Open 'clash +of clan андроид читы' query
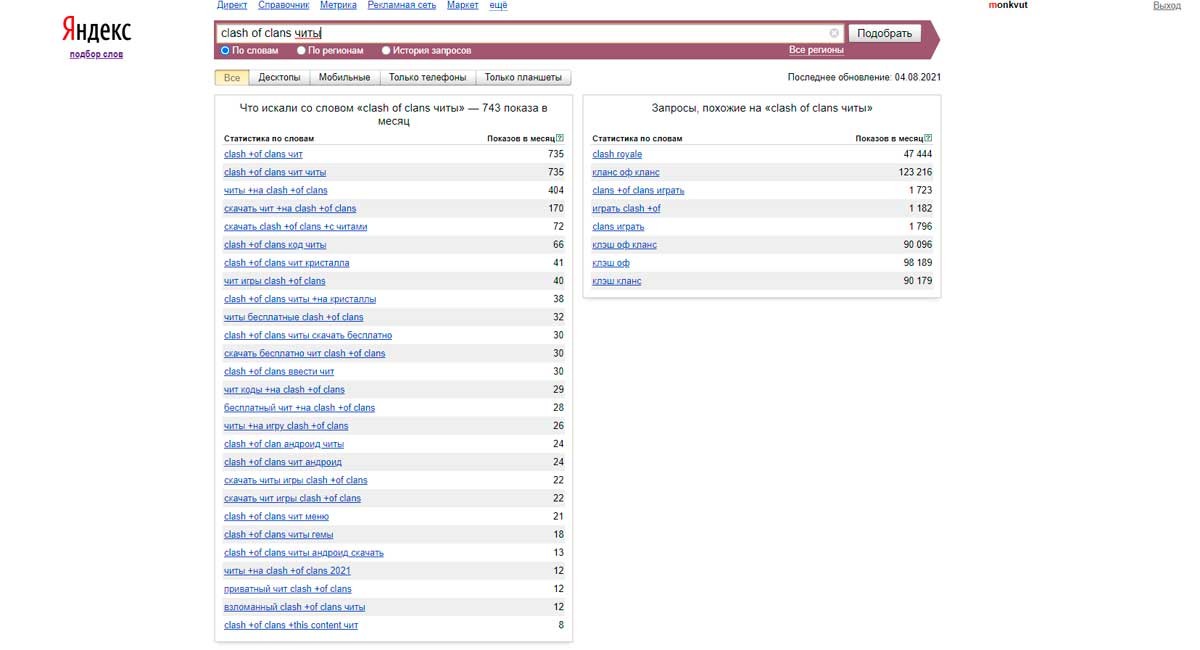 (x=284, y=444)
